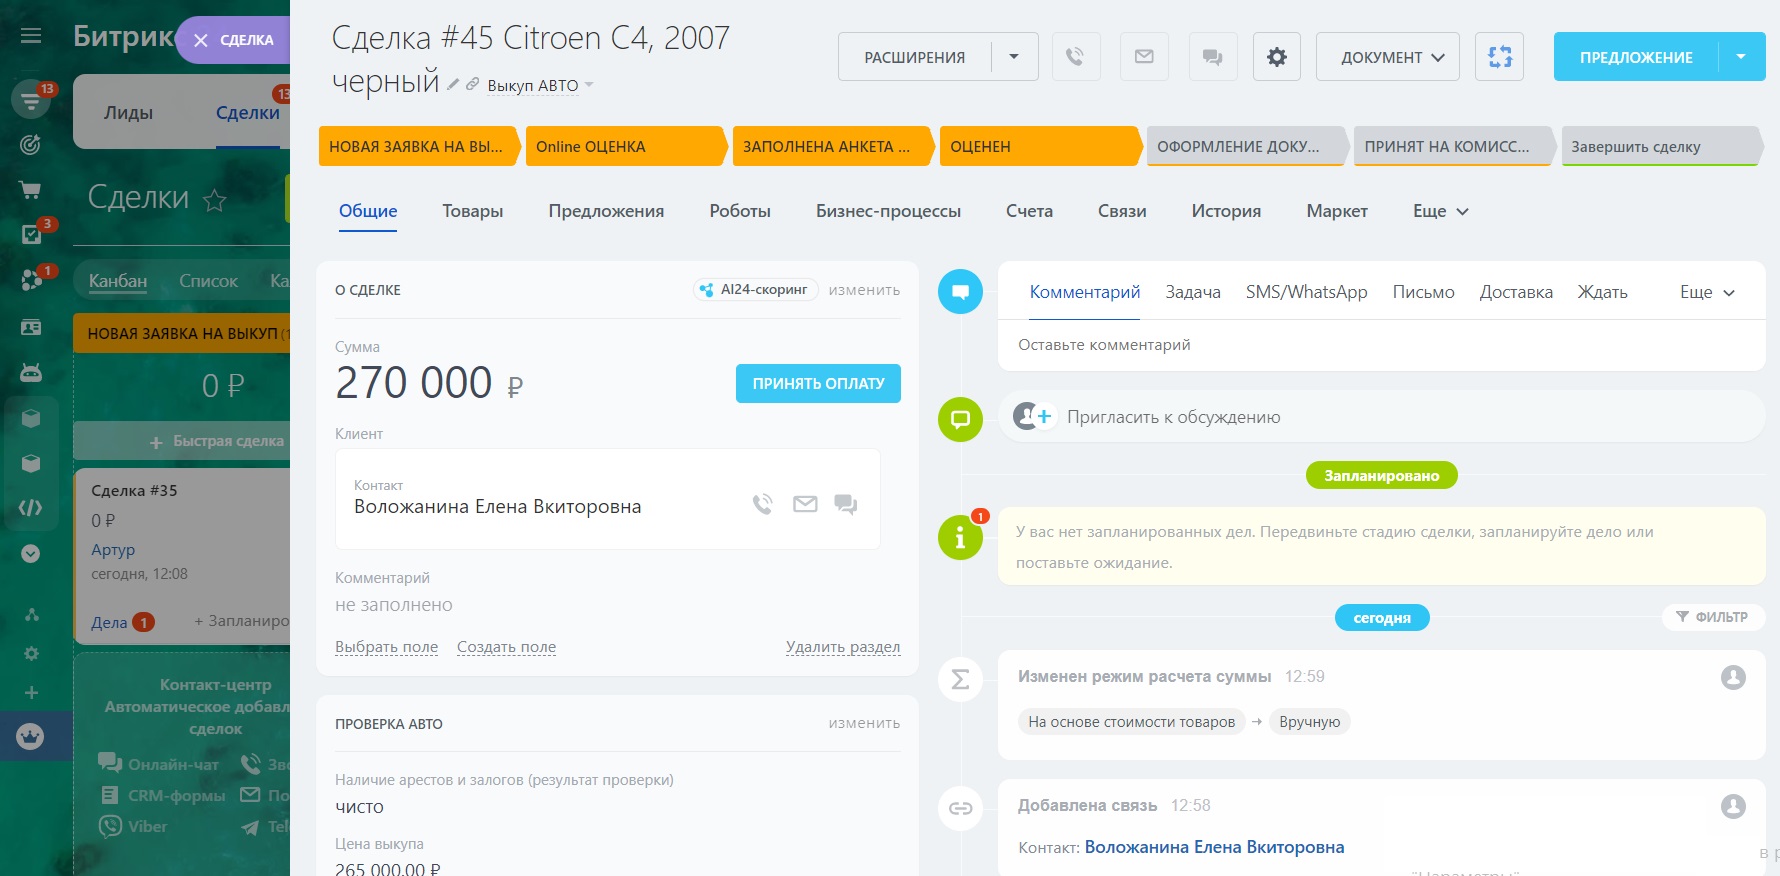
Task: Open the robot icon in the sidebar
Action: tap(31, 372)
